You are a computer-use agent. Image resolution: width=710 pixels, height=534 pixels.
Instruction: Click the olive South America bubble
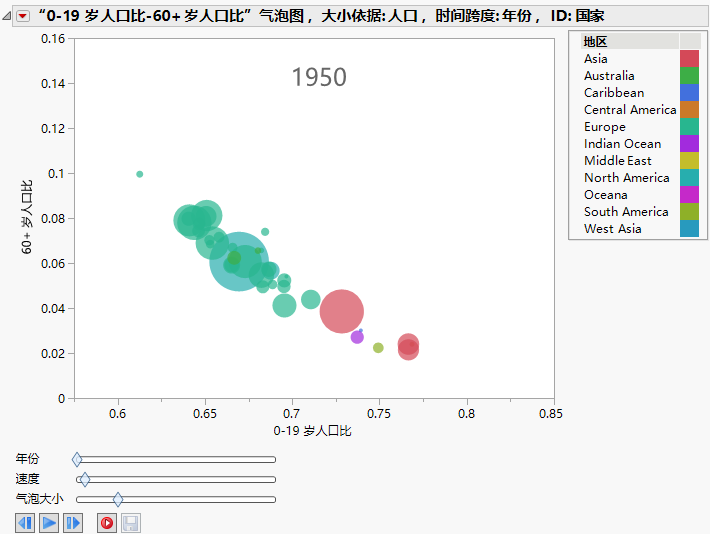(378, 348)
